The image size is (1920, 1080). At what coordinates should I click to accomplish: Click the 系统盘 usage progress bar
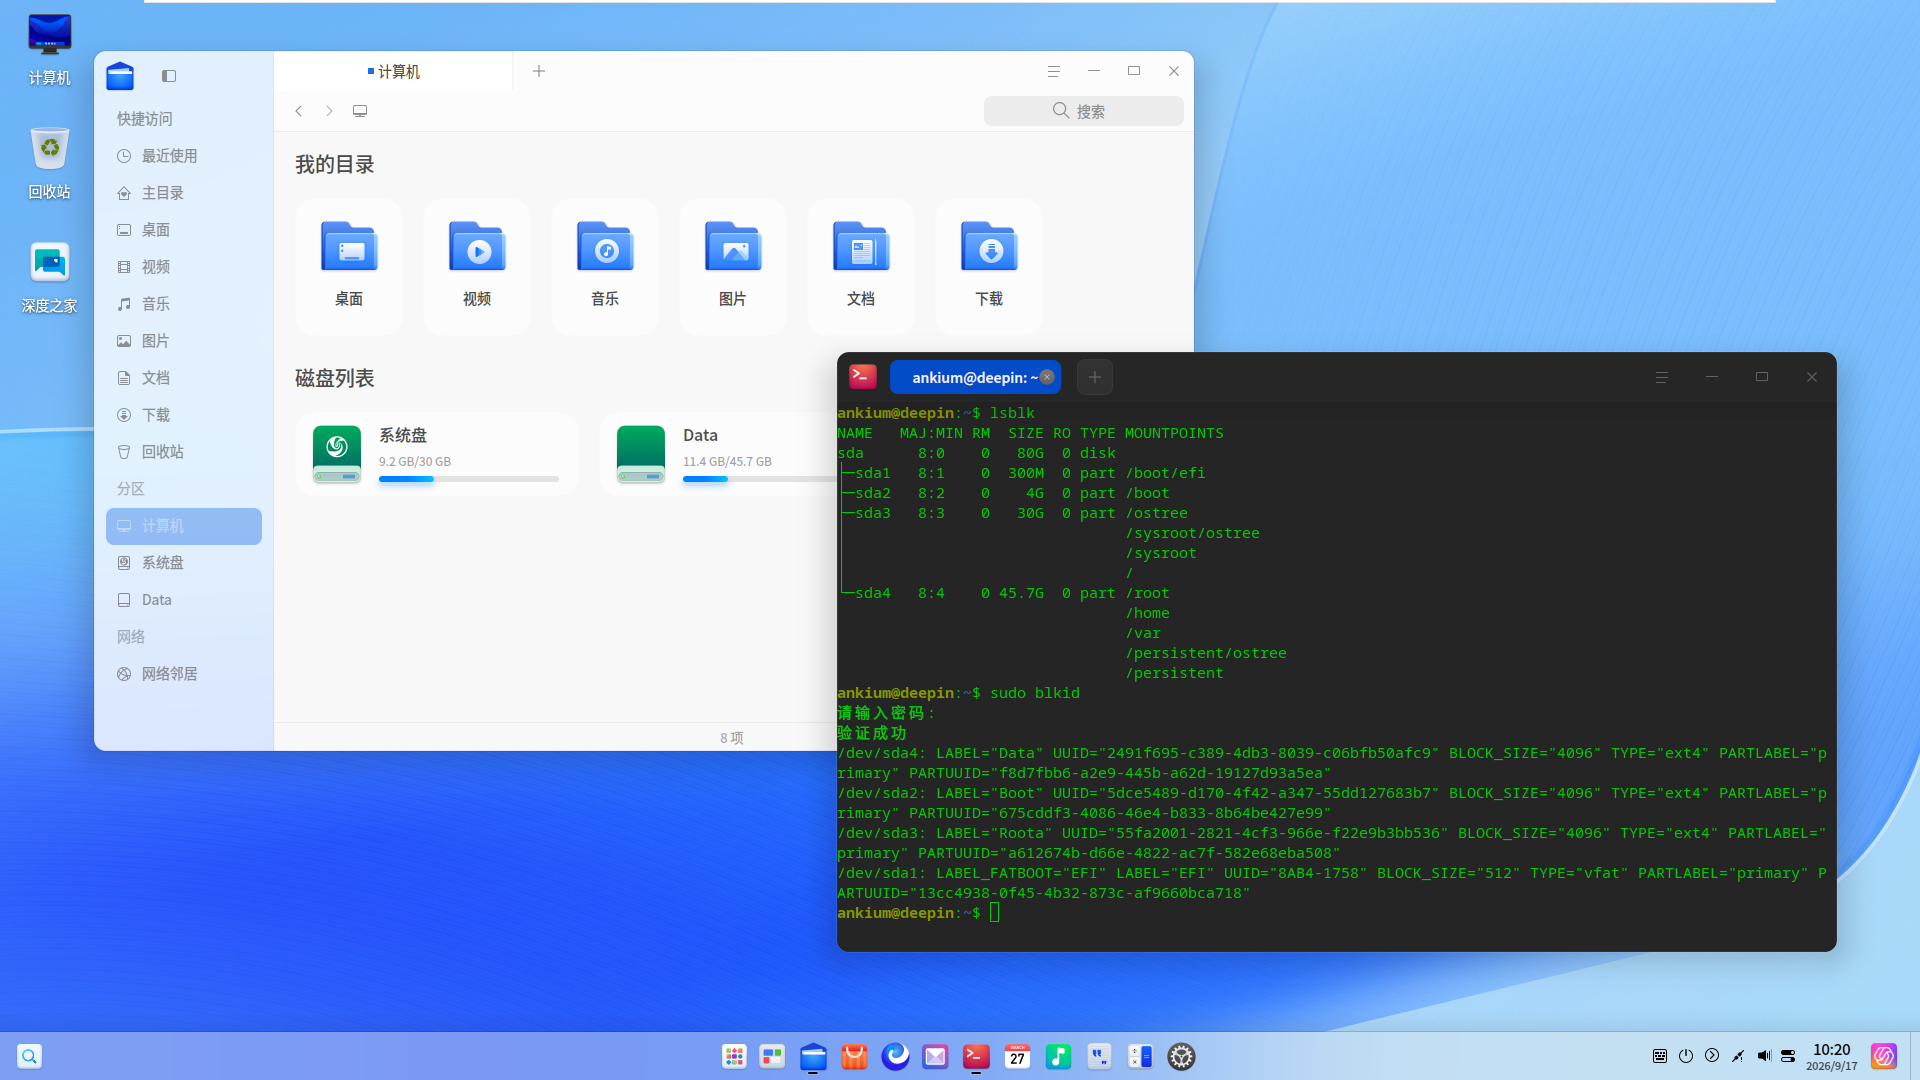pyautogui.click(x=469, y=479)
